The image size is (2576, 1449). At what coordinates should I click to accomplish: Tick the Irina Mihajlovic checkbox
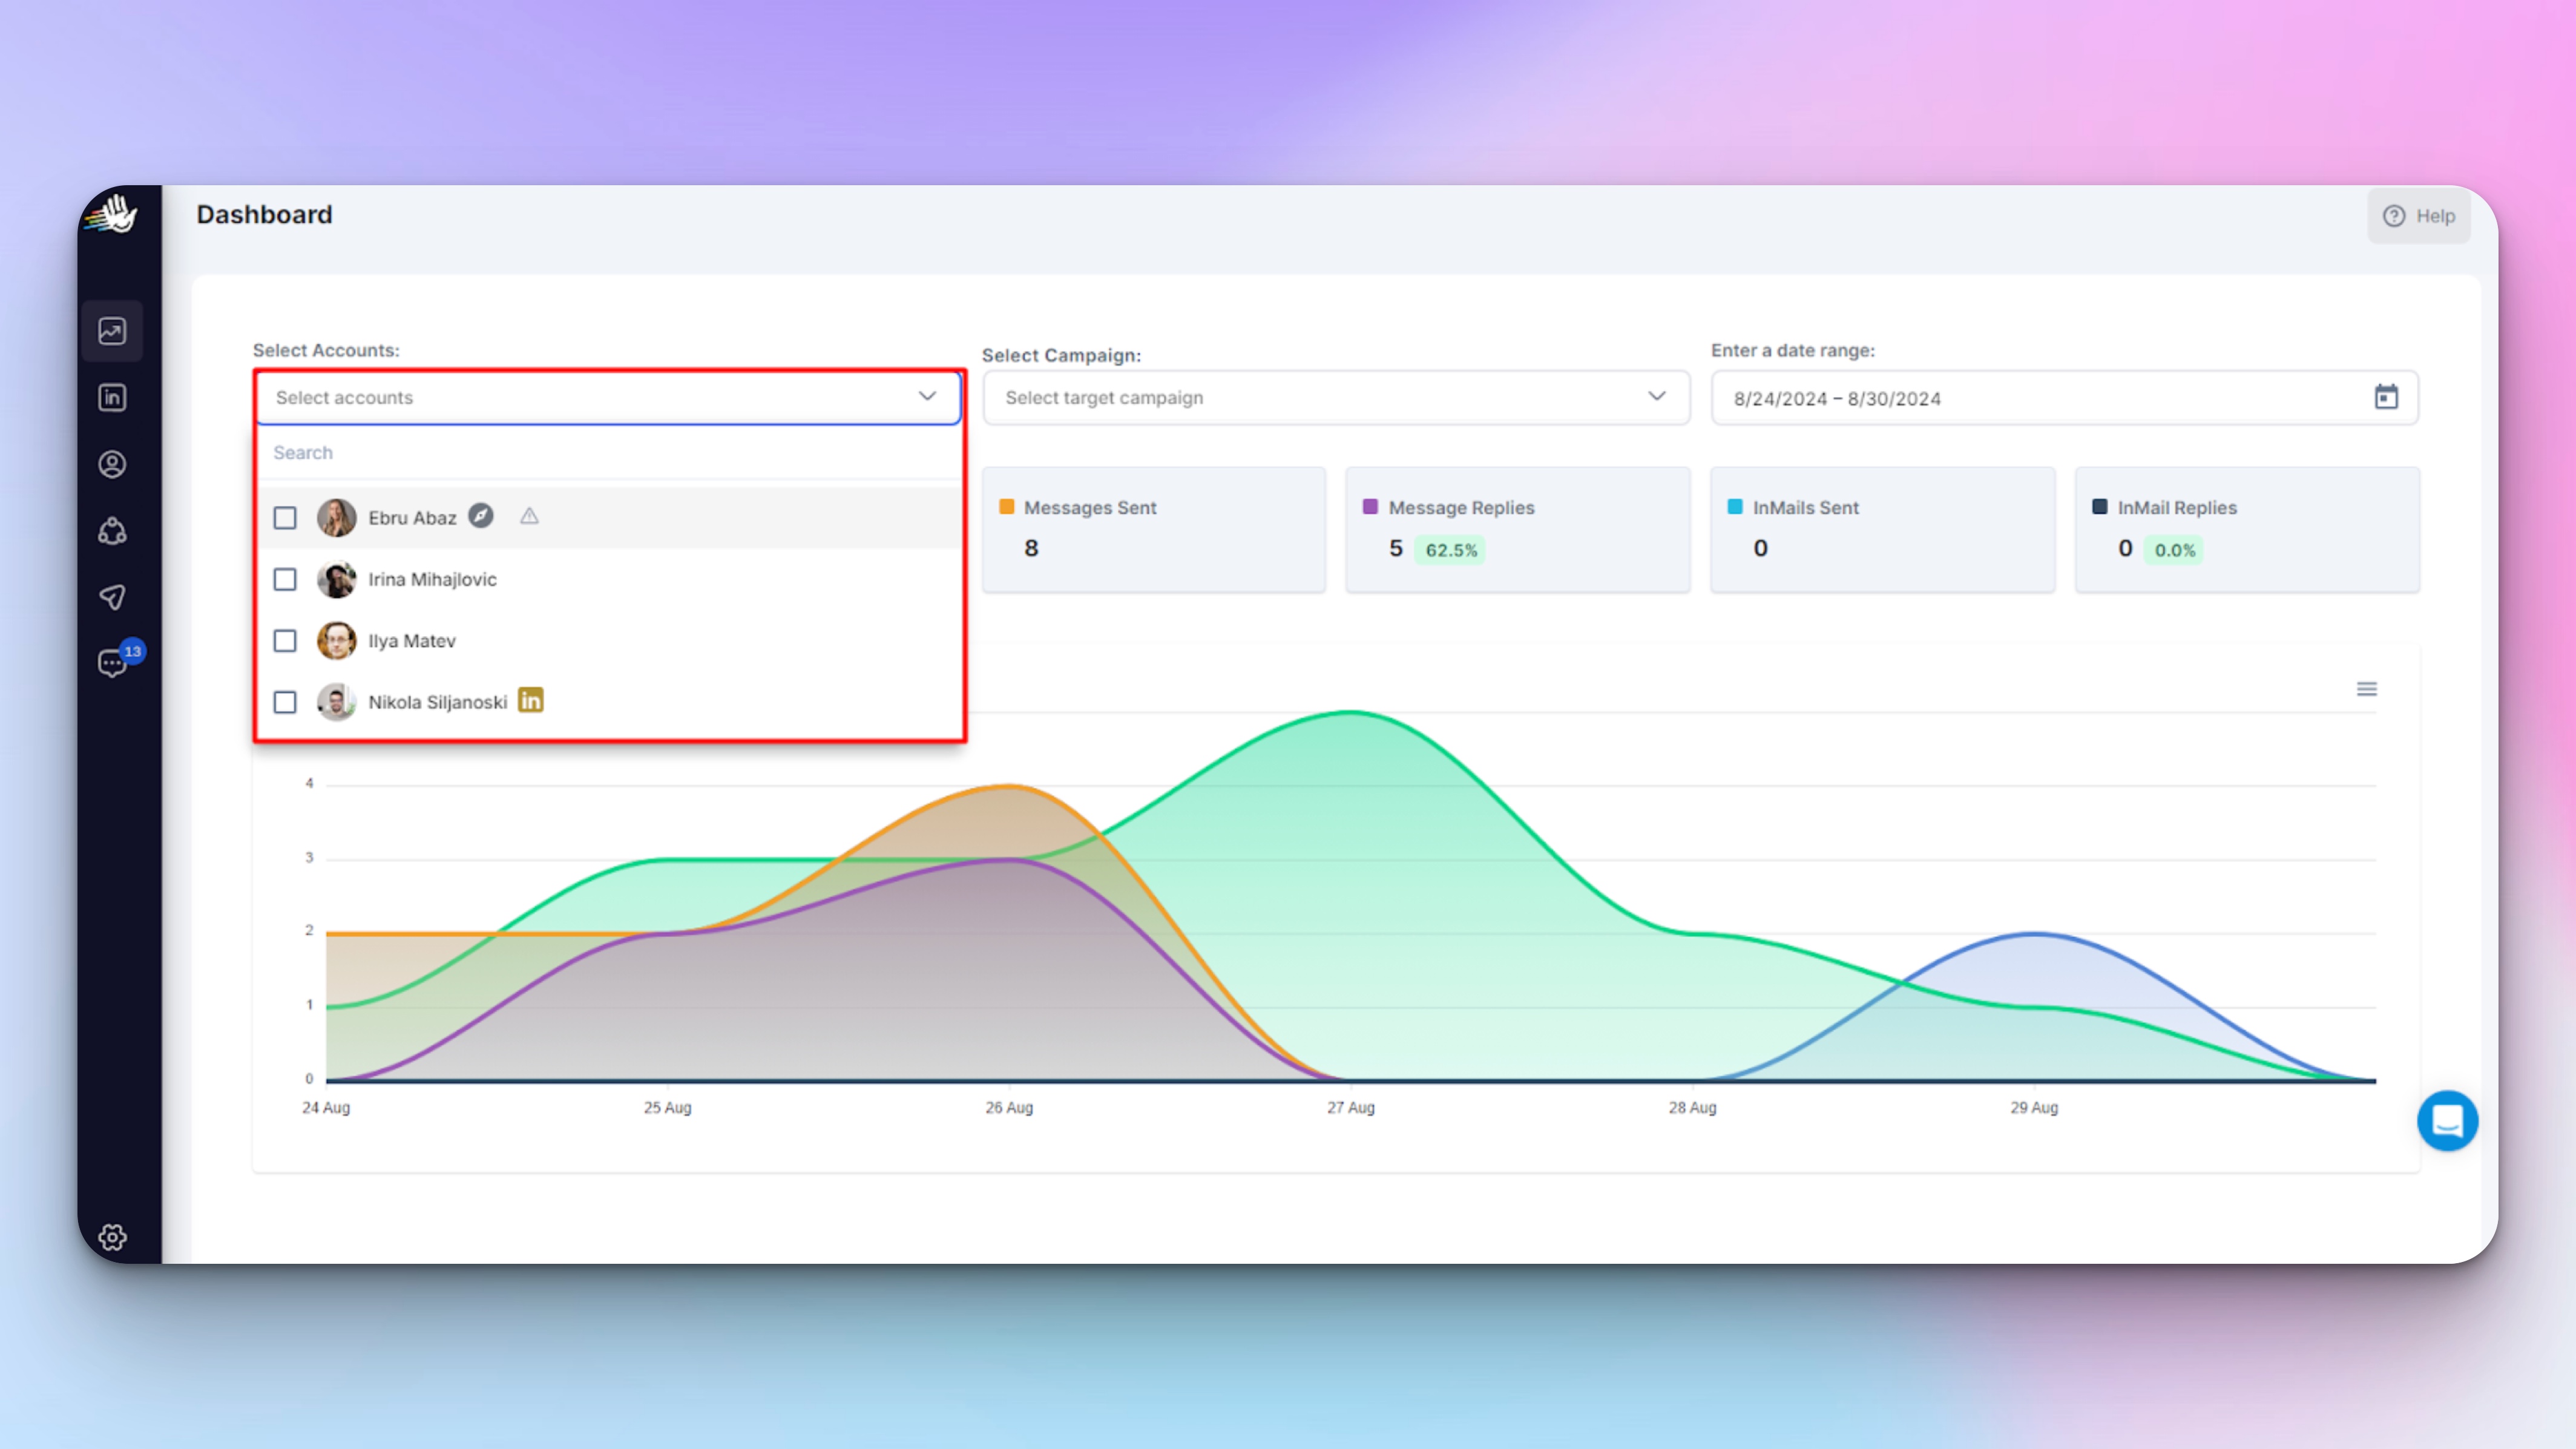285,580
